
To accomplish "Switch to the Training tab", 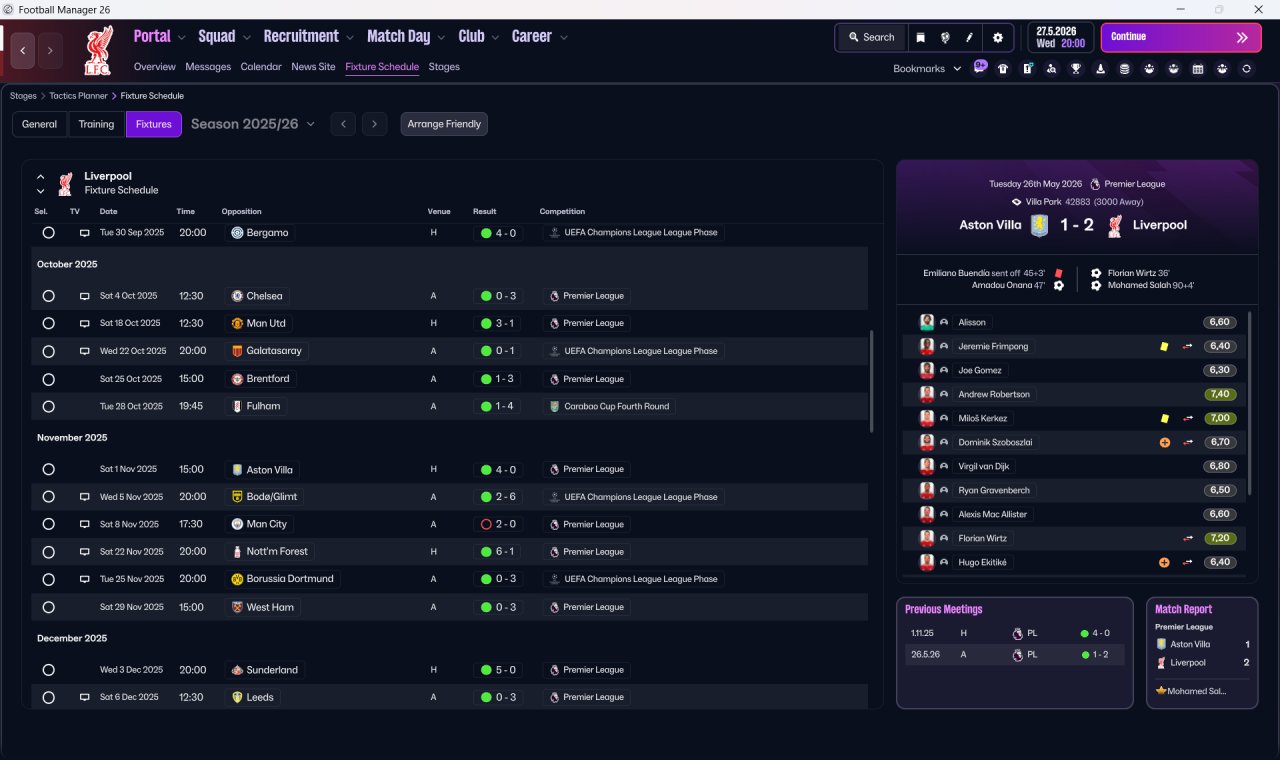I will point(96,124).
